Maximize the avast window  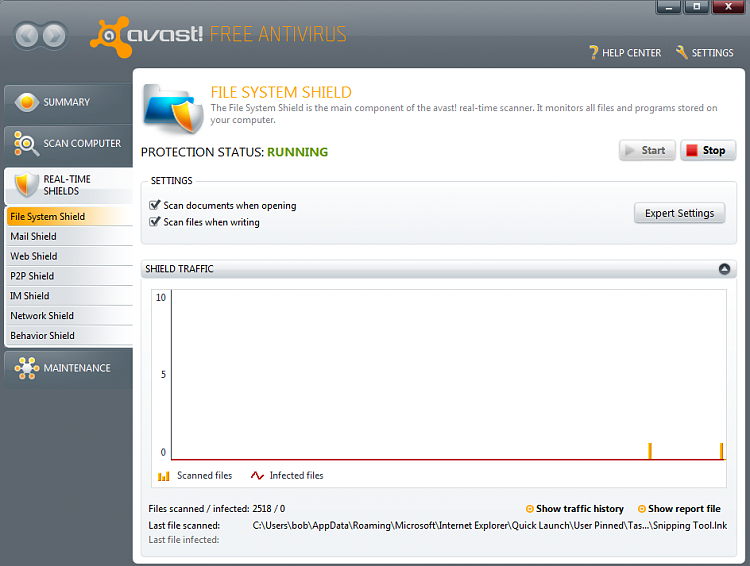click(696, 7)
